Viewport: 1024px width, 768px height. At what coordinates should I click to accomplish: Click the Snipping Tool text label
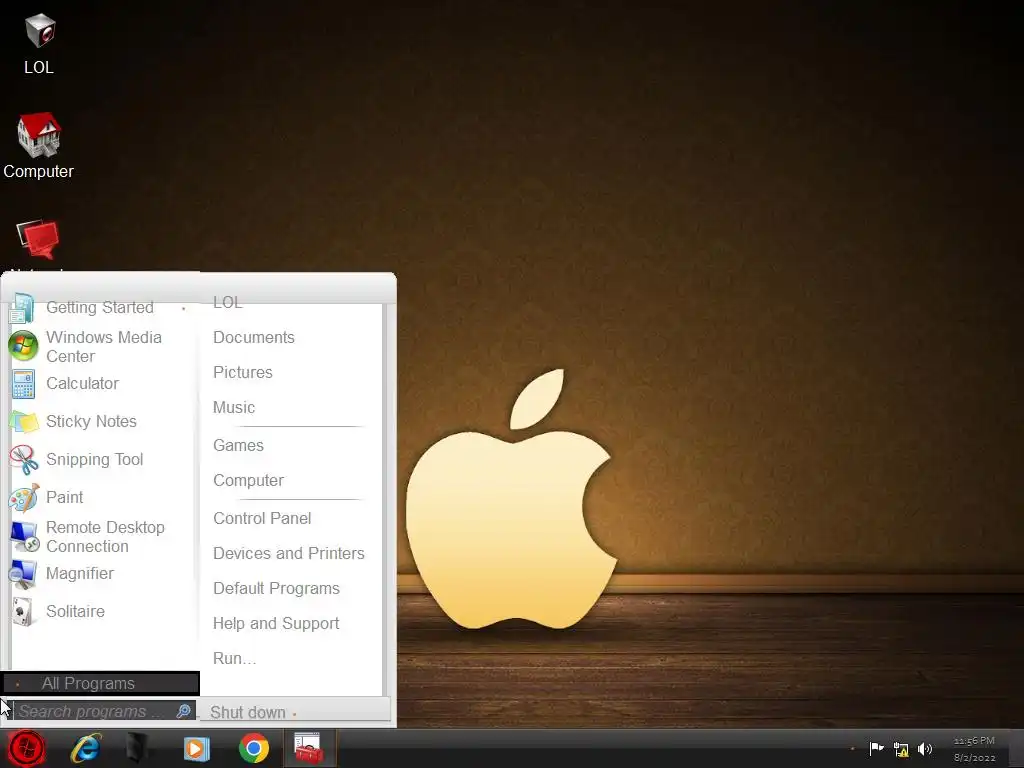pos(95,460)
